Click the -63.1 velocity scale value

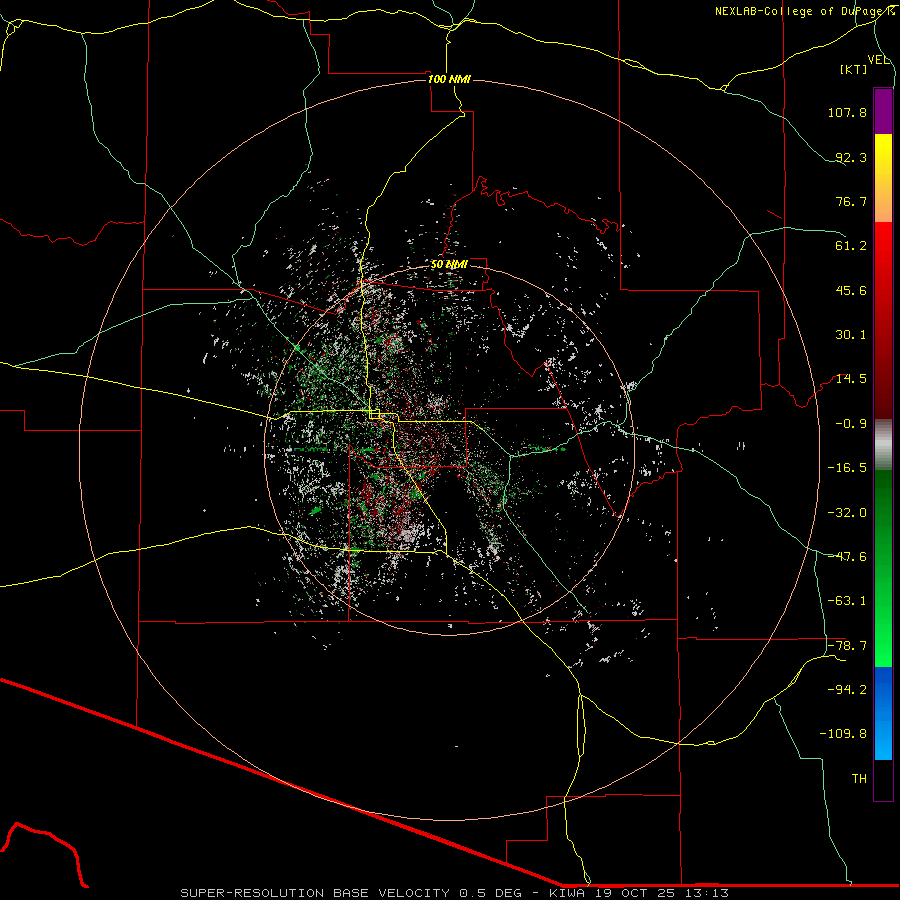click(847, 601)
